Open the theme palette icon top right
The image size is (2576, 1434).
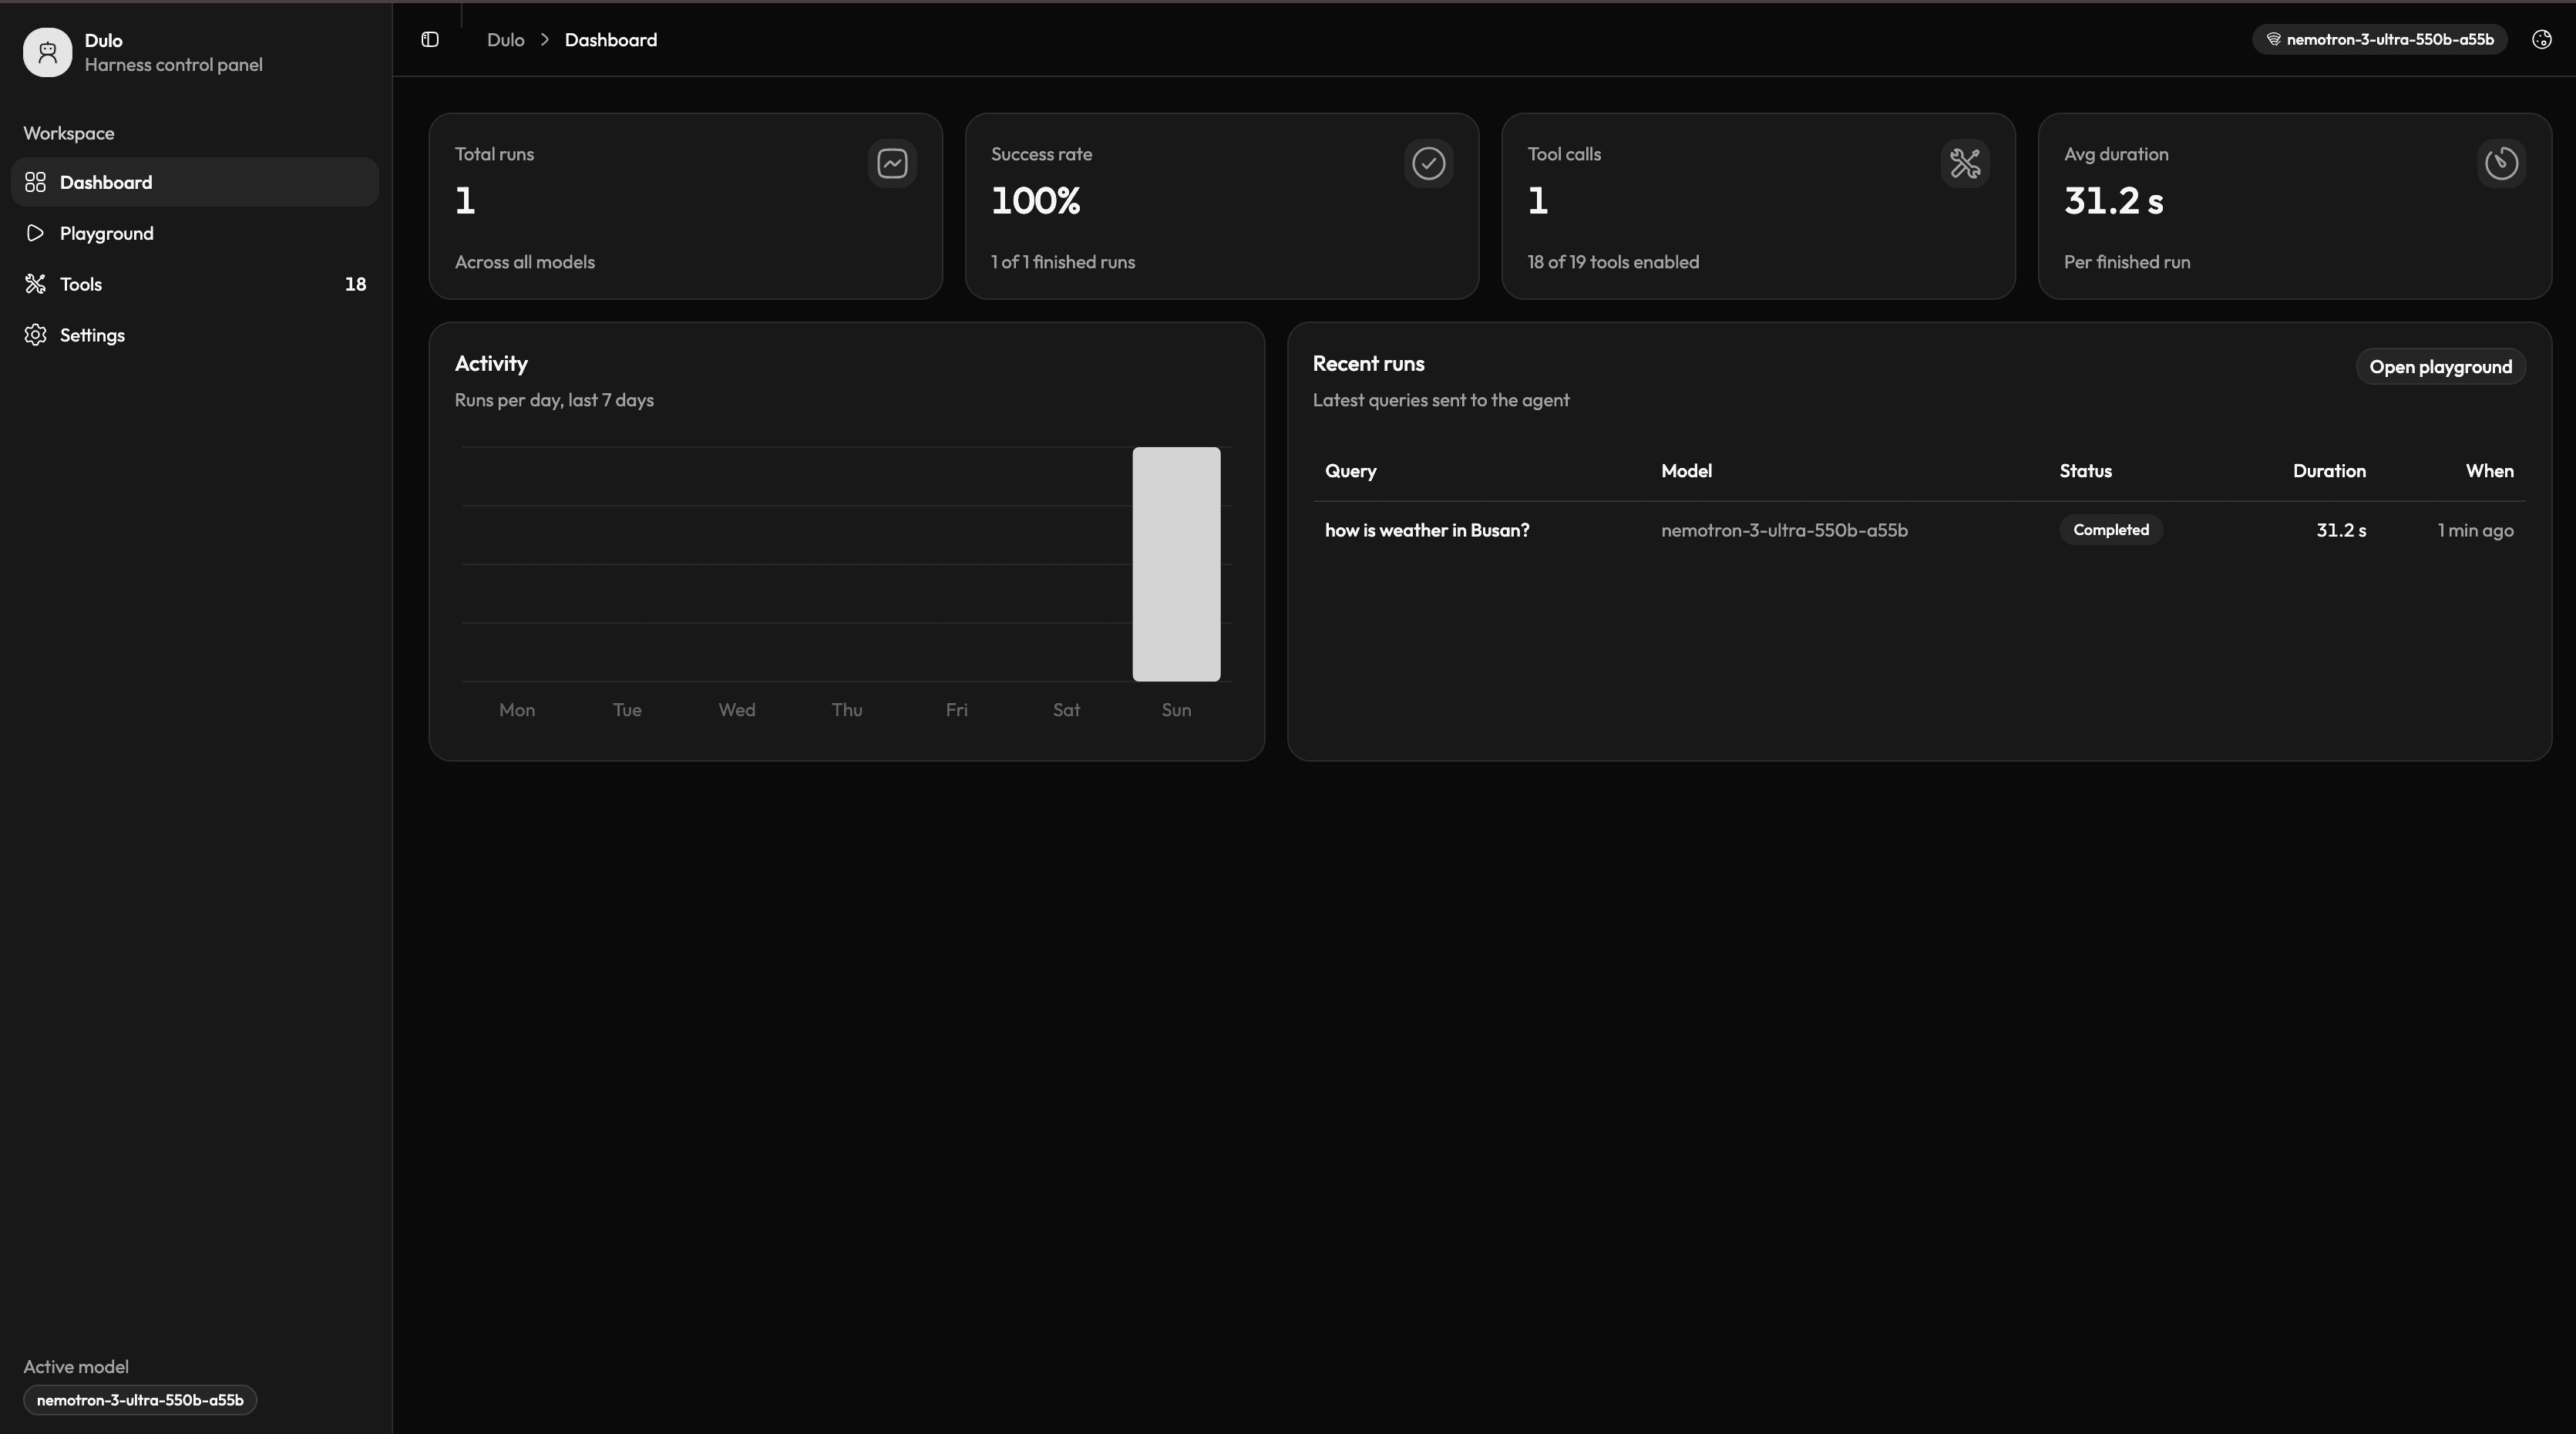point(2542,40)
